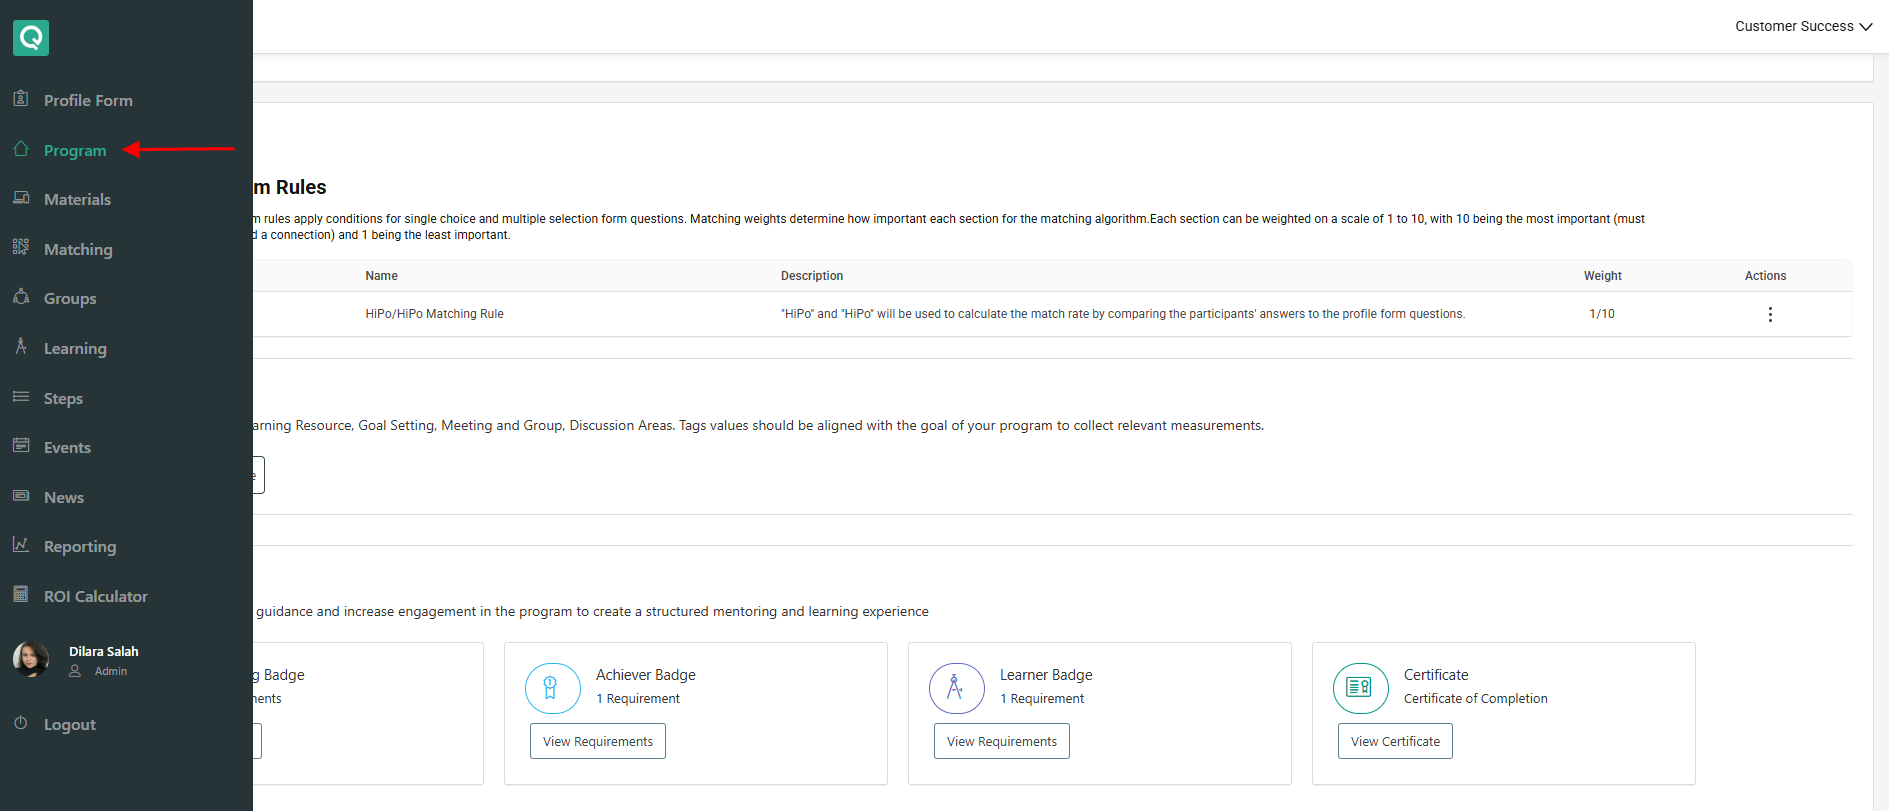Go to Steps in the sidebar
This screenshot has height=811, width=1889.
click(63, 398)
